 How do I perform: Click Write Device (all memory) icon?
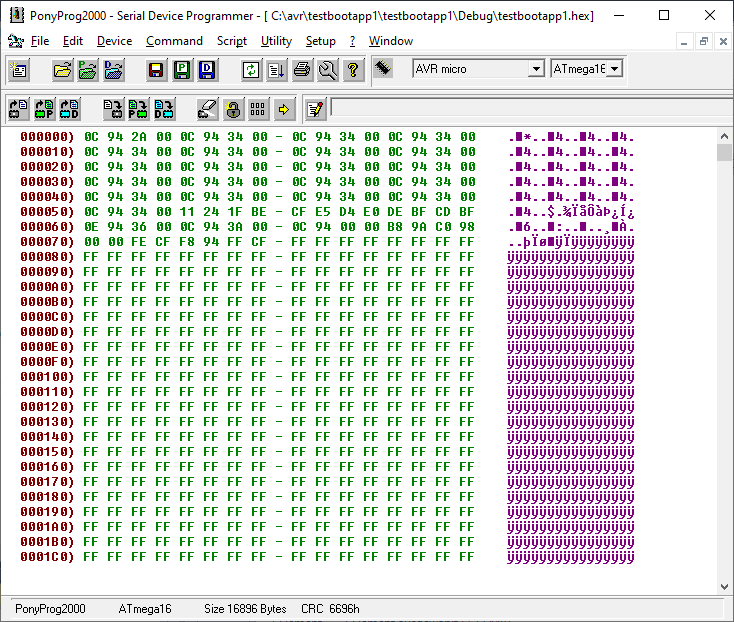pos(113,110)
